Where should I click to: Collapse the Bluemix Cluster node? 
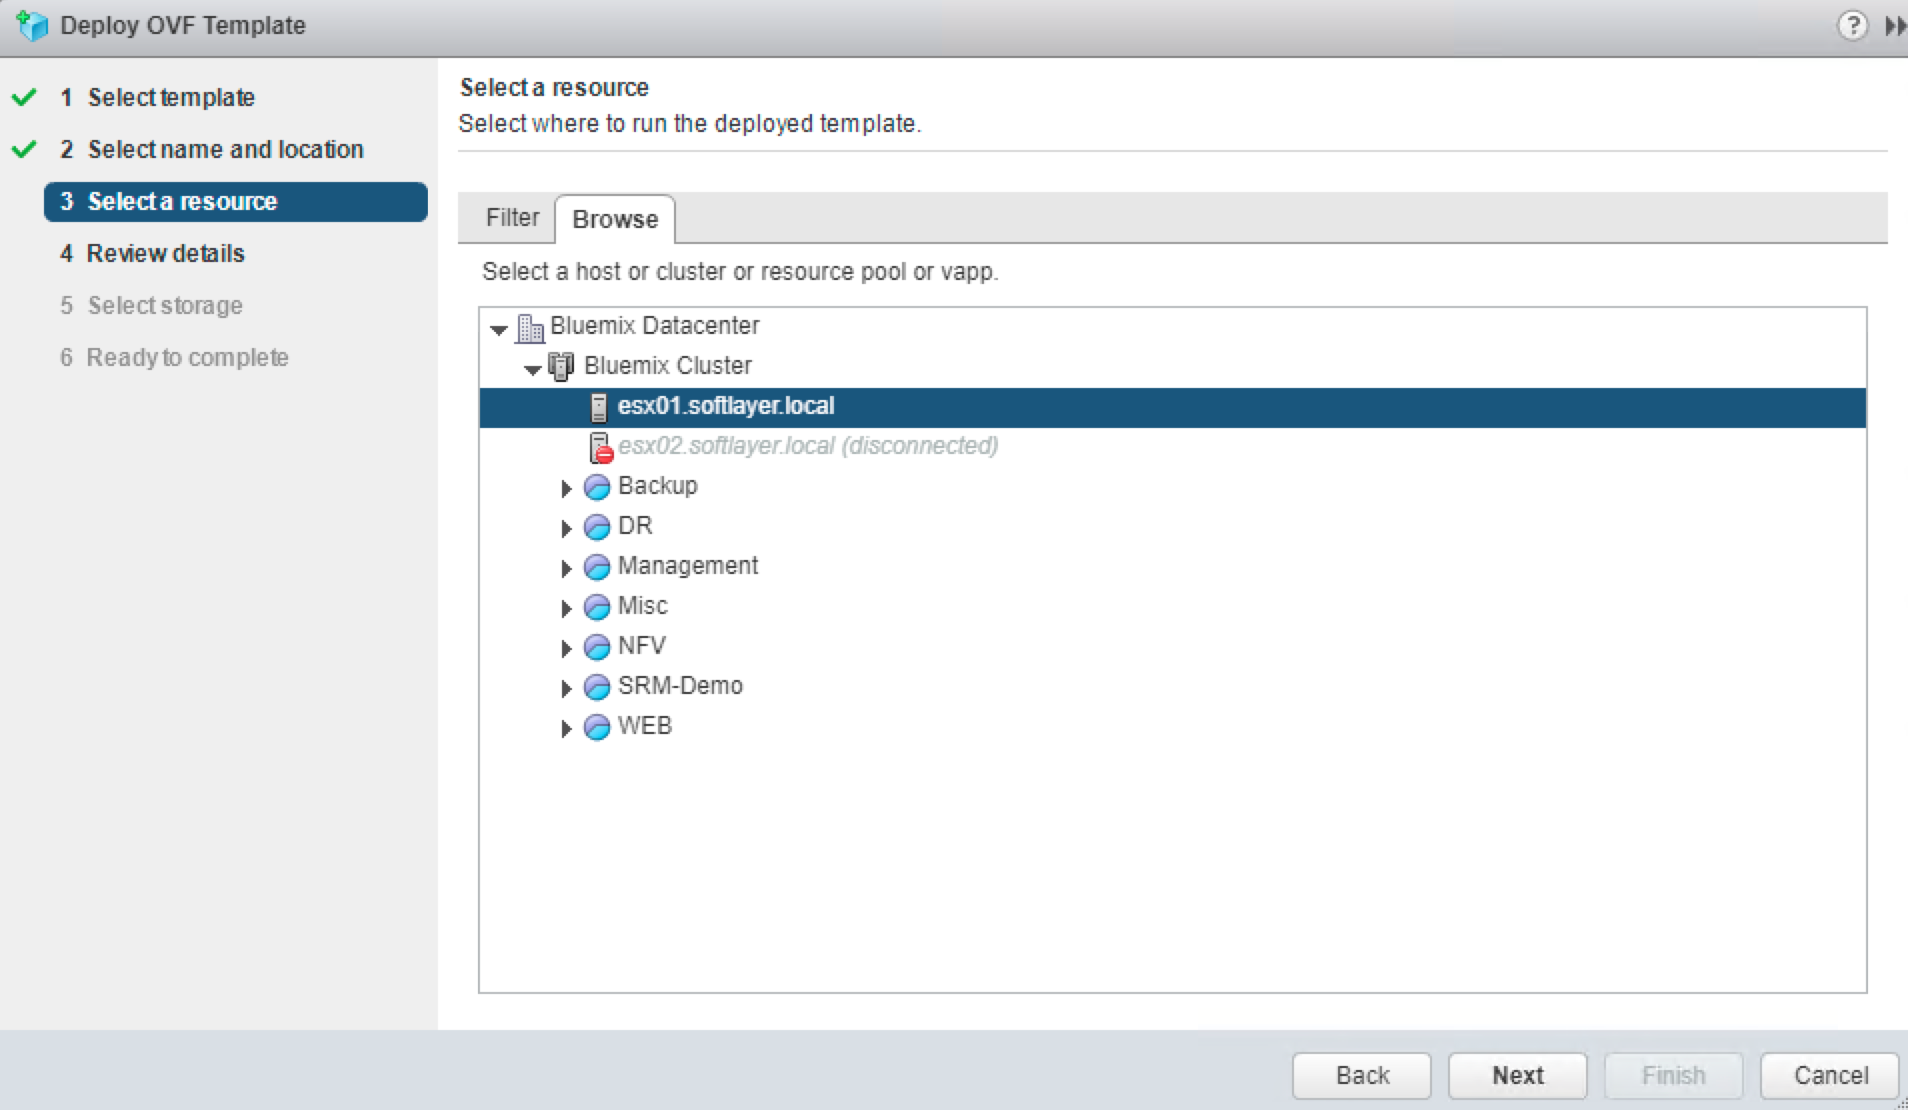click(533, 368)
